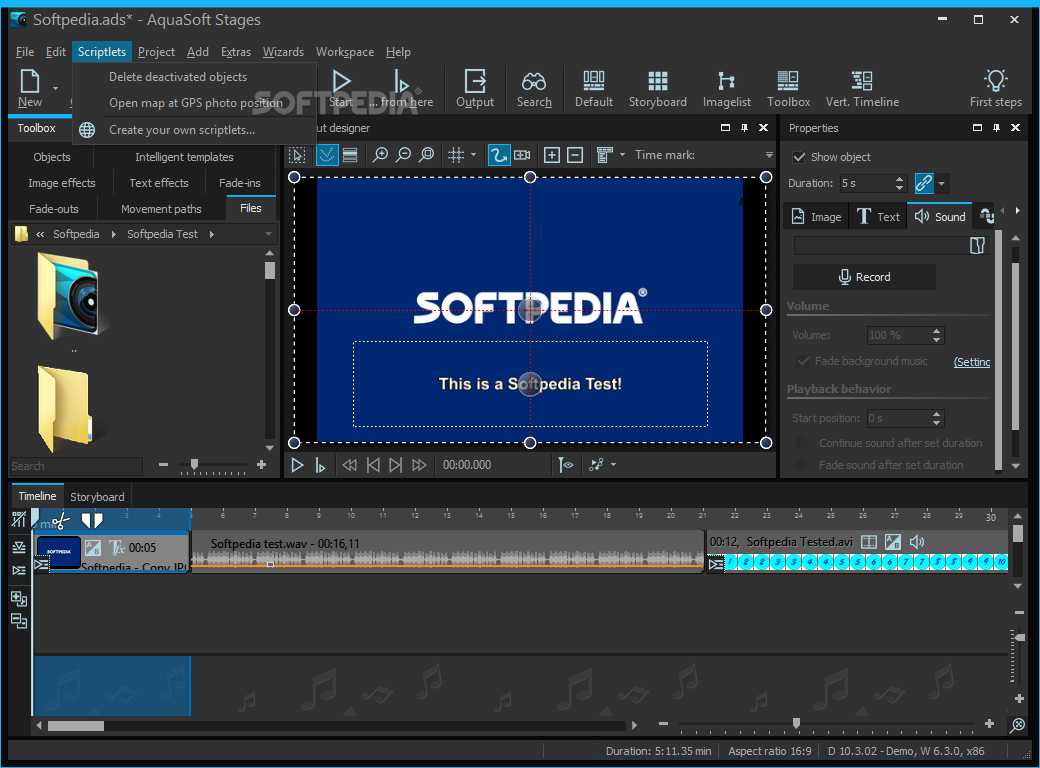Fit the layout designer zoom to window
Image resolution: width=1040 pixels, height=768 pixels.
tap(427, 155)
